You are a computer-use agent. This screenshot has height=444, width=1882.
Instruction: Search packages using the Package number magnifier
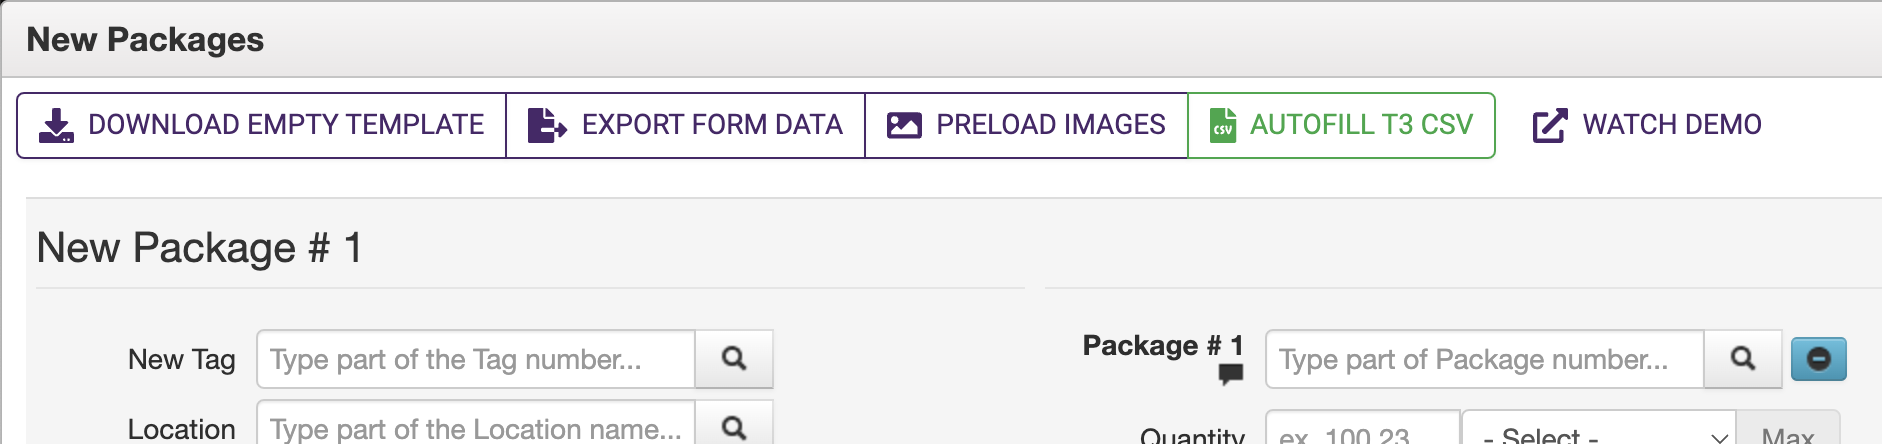(x=1743, y=359)
